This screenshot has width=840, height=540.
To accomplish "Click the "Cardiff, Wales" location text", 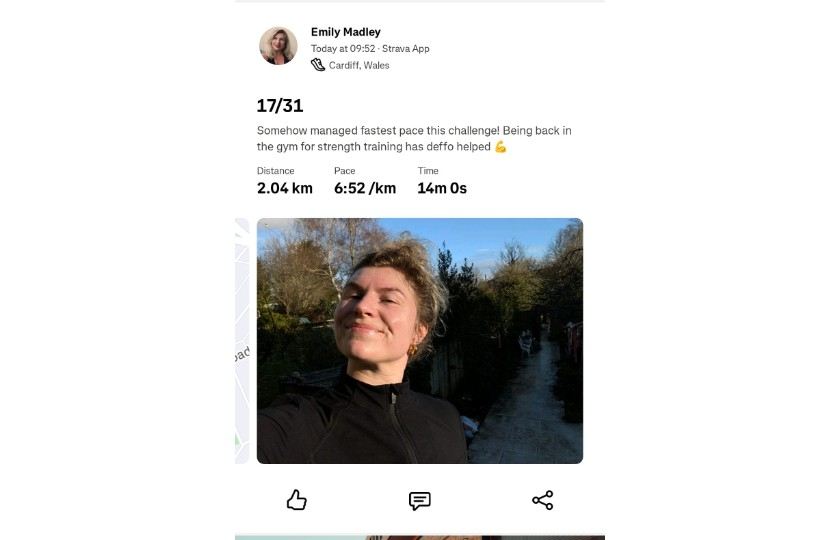I will click(359, 65).
